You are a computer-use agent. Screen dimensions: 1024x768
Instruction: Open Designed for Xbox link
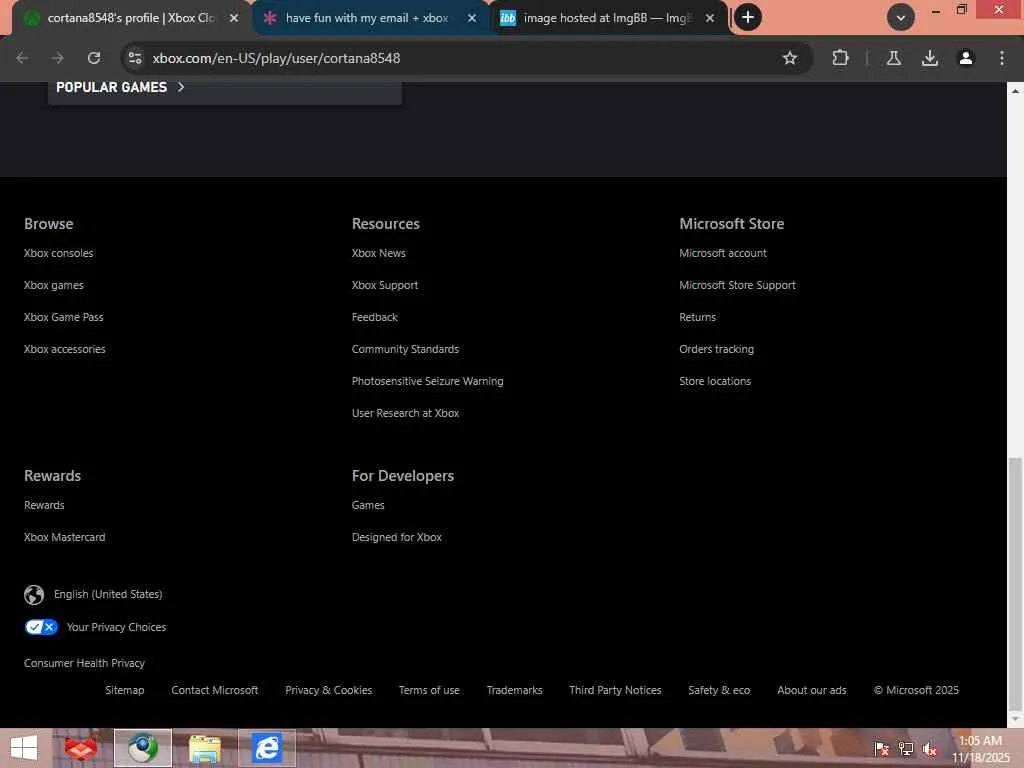397,537
